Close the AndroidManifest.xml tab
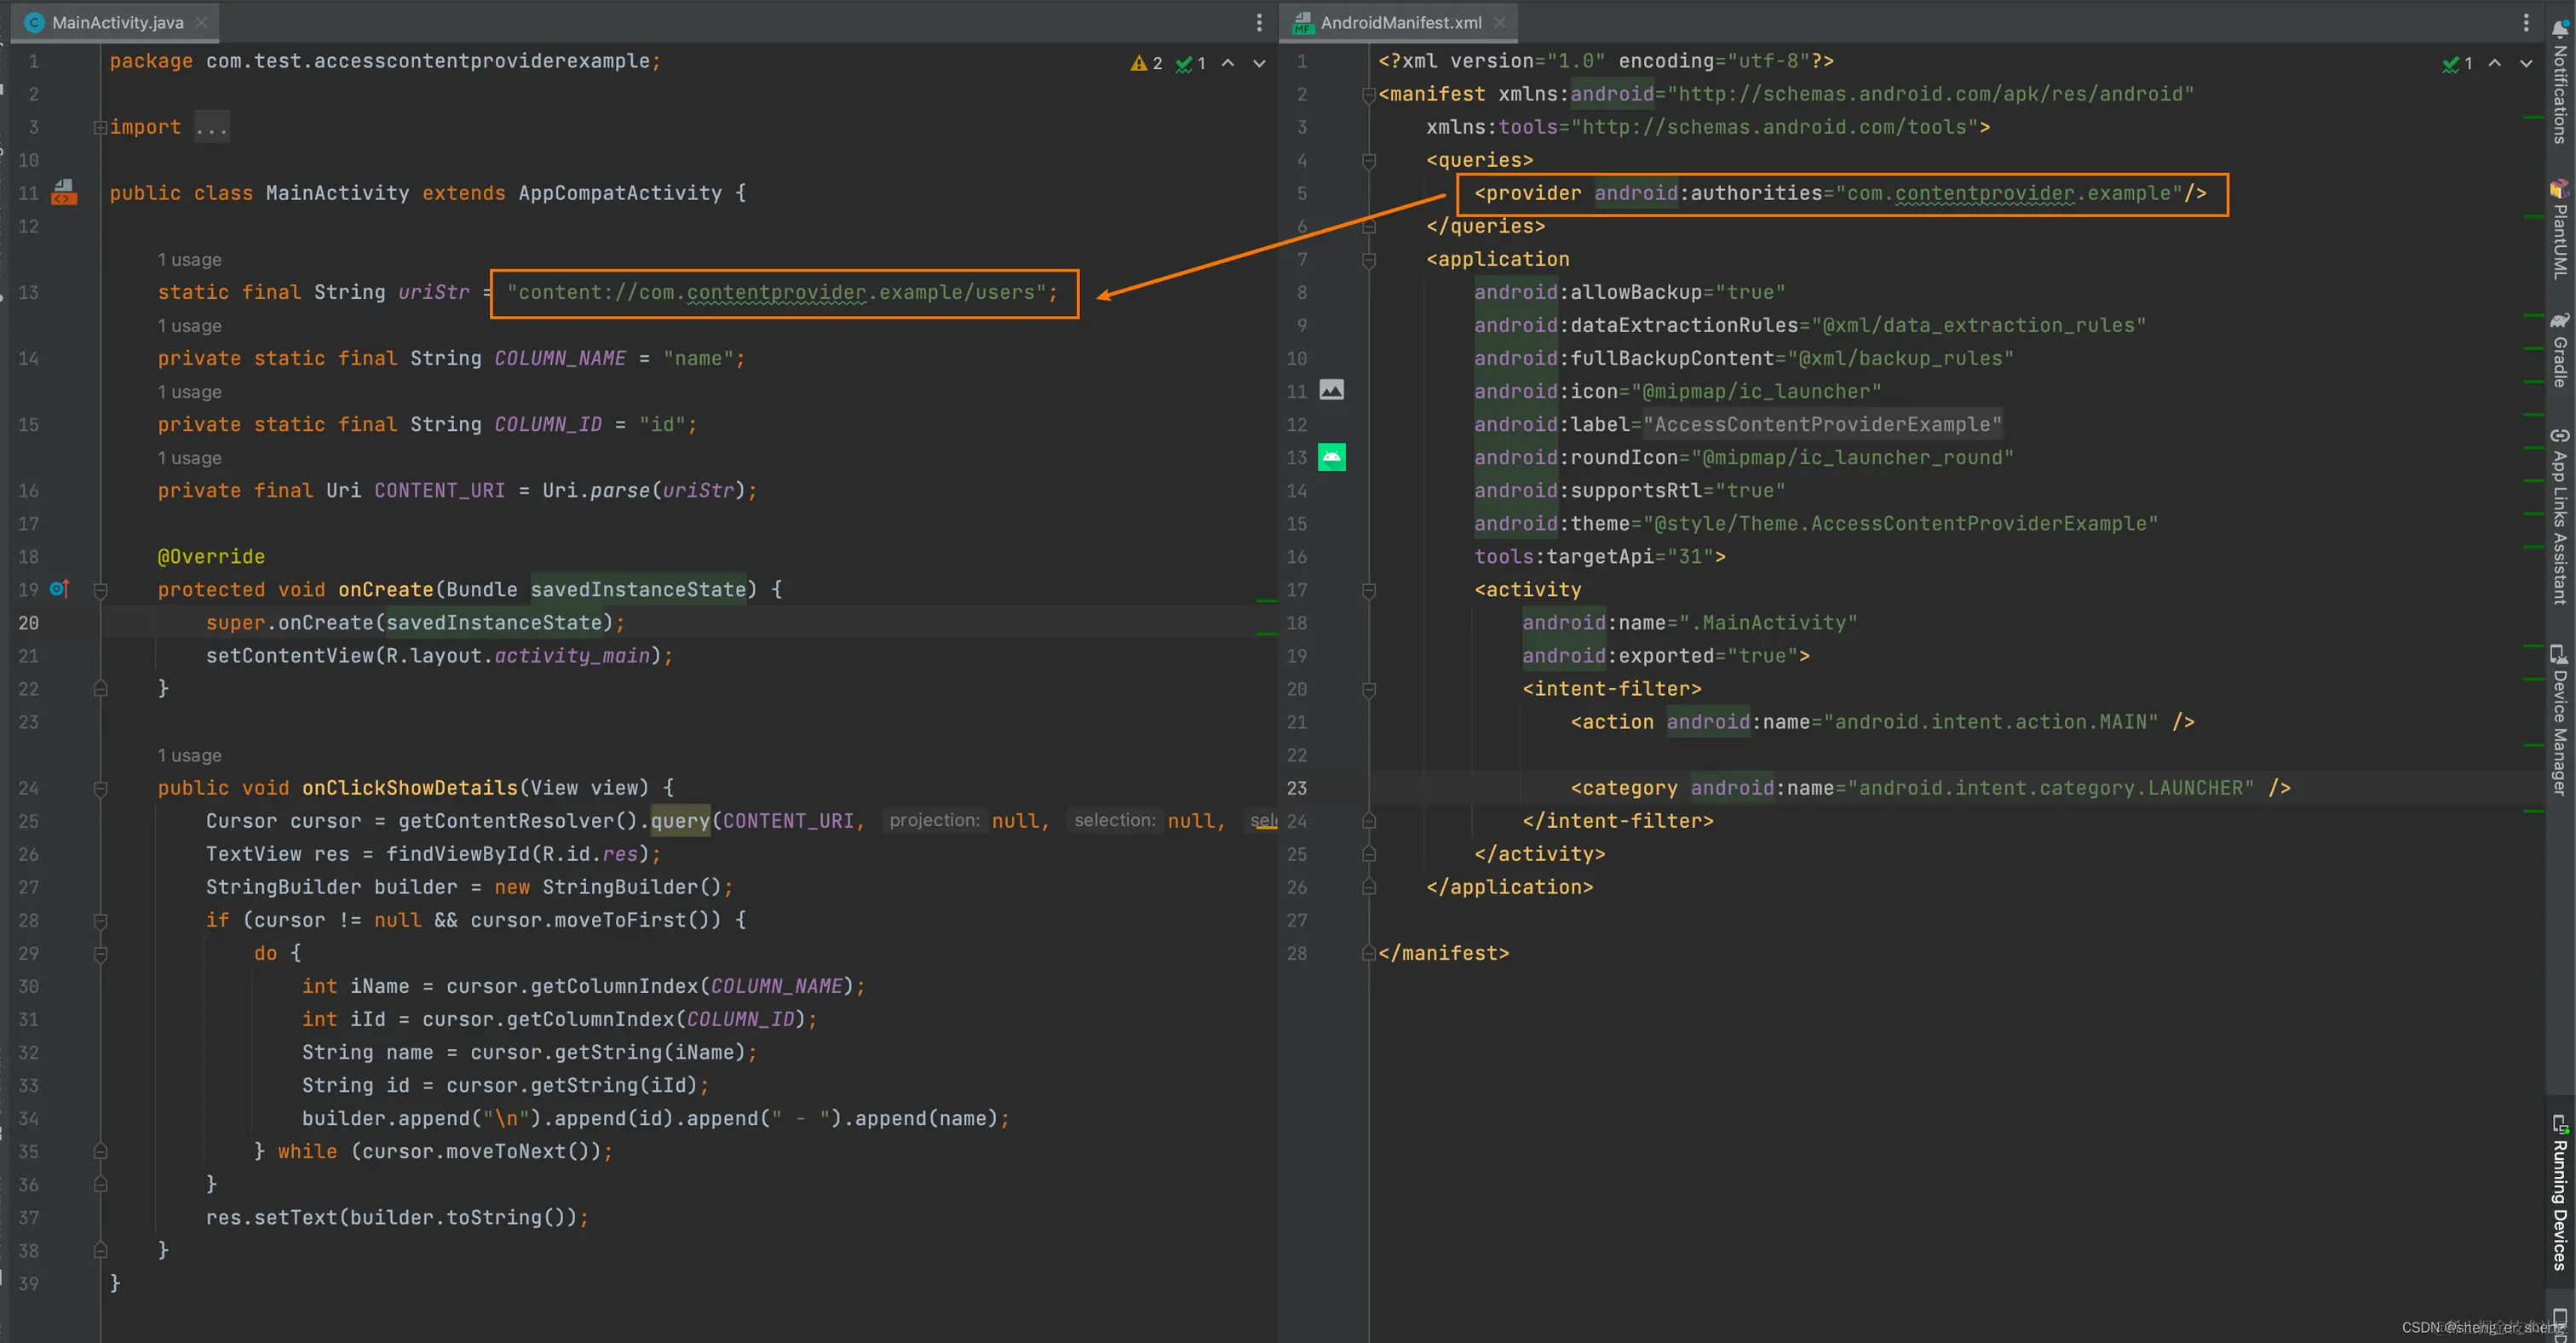Viewport: 2576px width, 1343px height. (x=1499, y=22)
